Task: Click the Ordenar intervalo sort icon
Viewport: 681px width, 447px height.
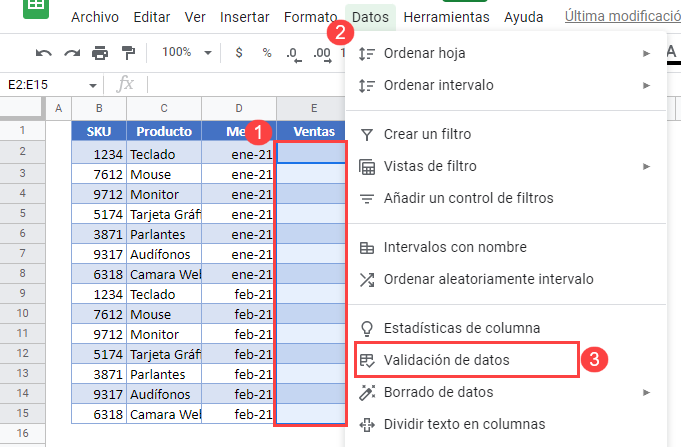Action: [367, 86]
